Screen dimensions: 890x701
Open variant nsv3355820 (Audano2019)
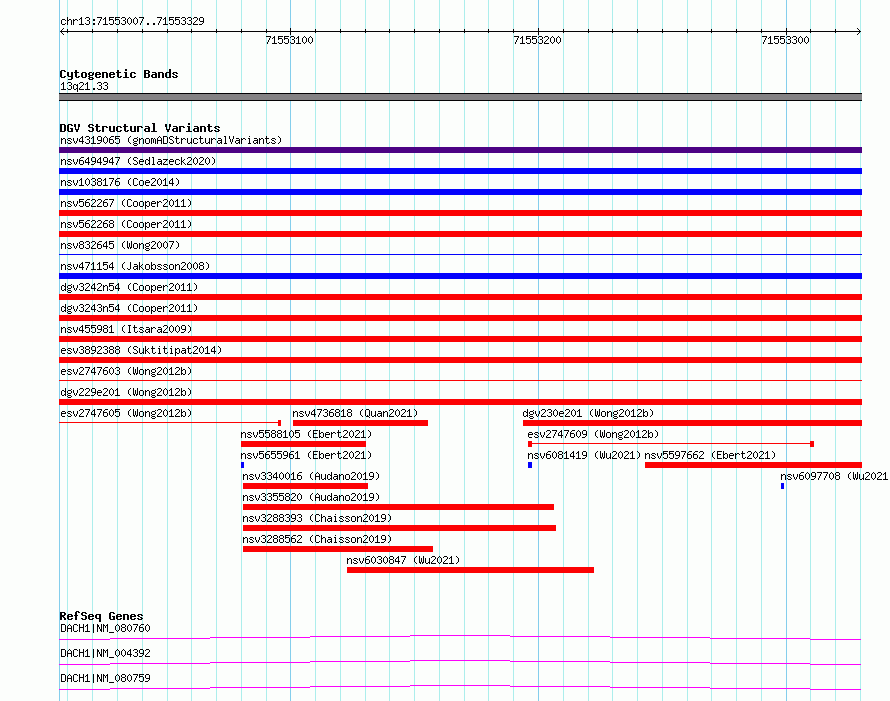pos(311,497)
